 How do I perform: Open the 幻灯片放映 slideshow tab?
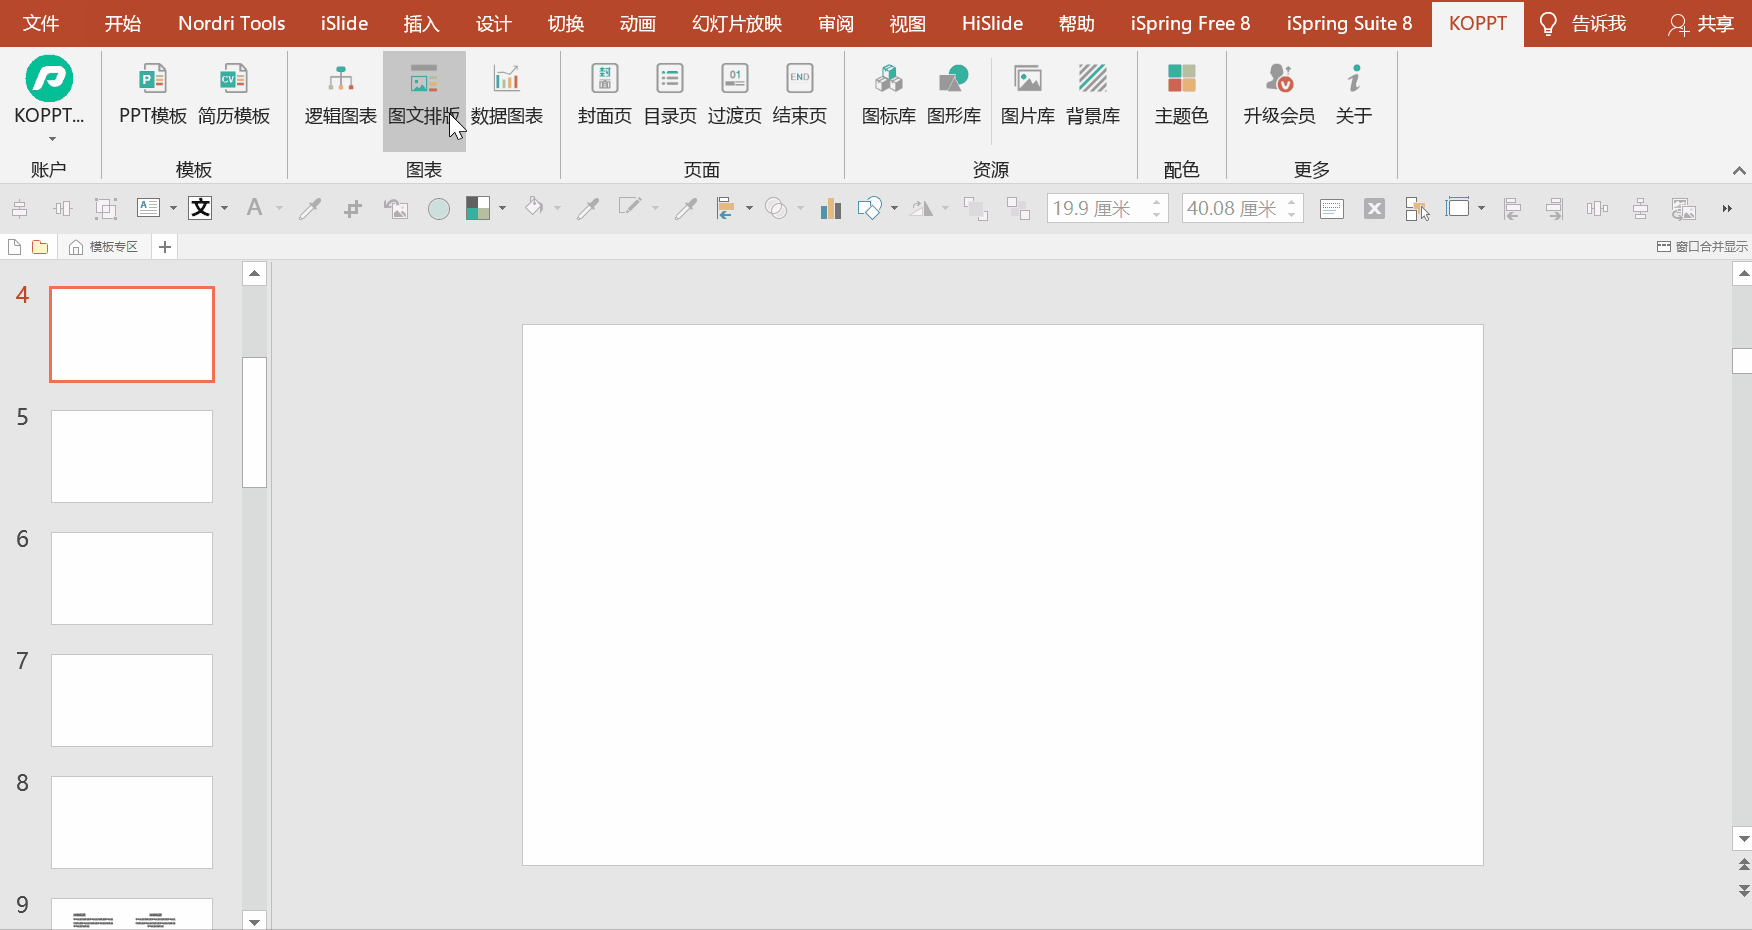click(737, 23)
